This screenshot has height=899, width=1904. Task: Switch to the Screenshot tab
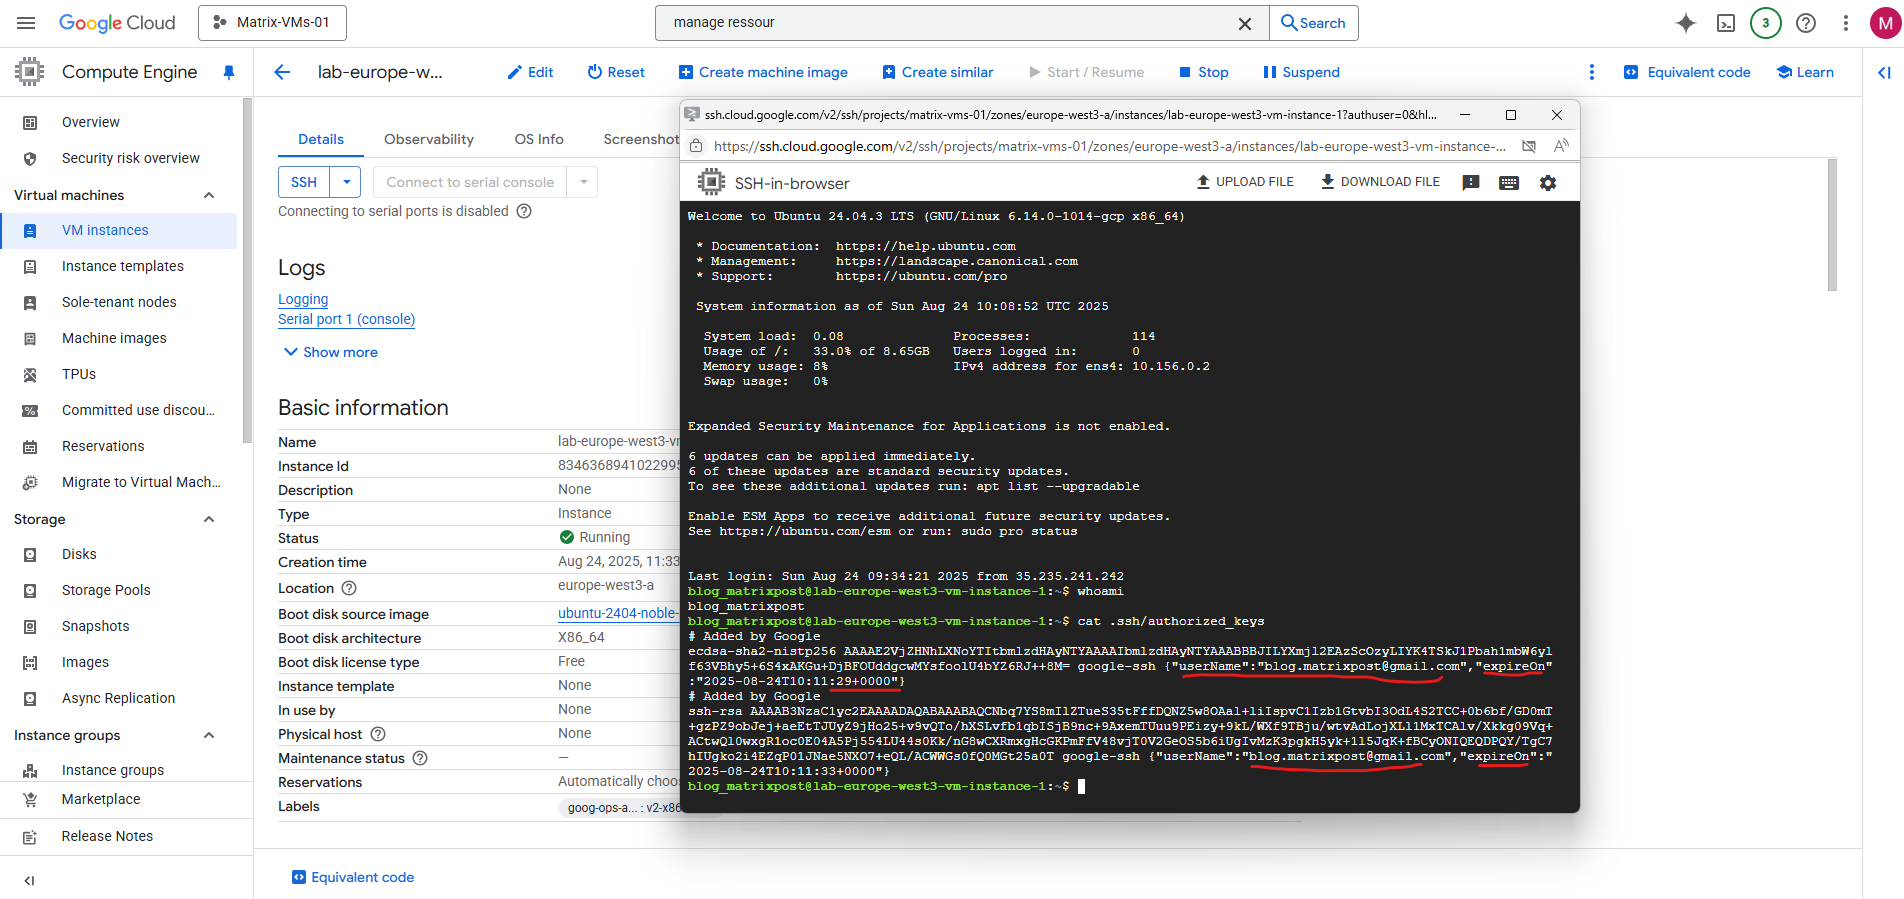641,139
